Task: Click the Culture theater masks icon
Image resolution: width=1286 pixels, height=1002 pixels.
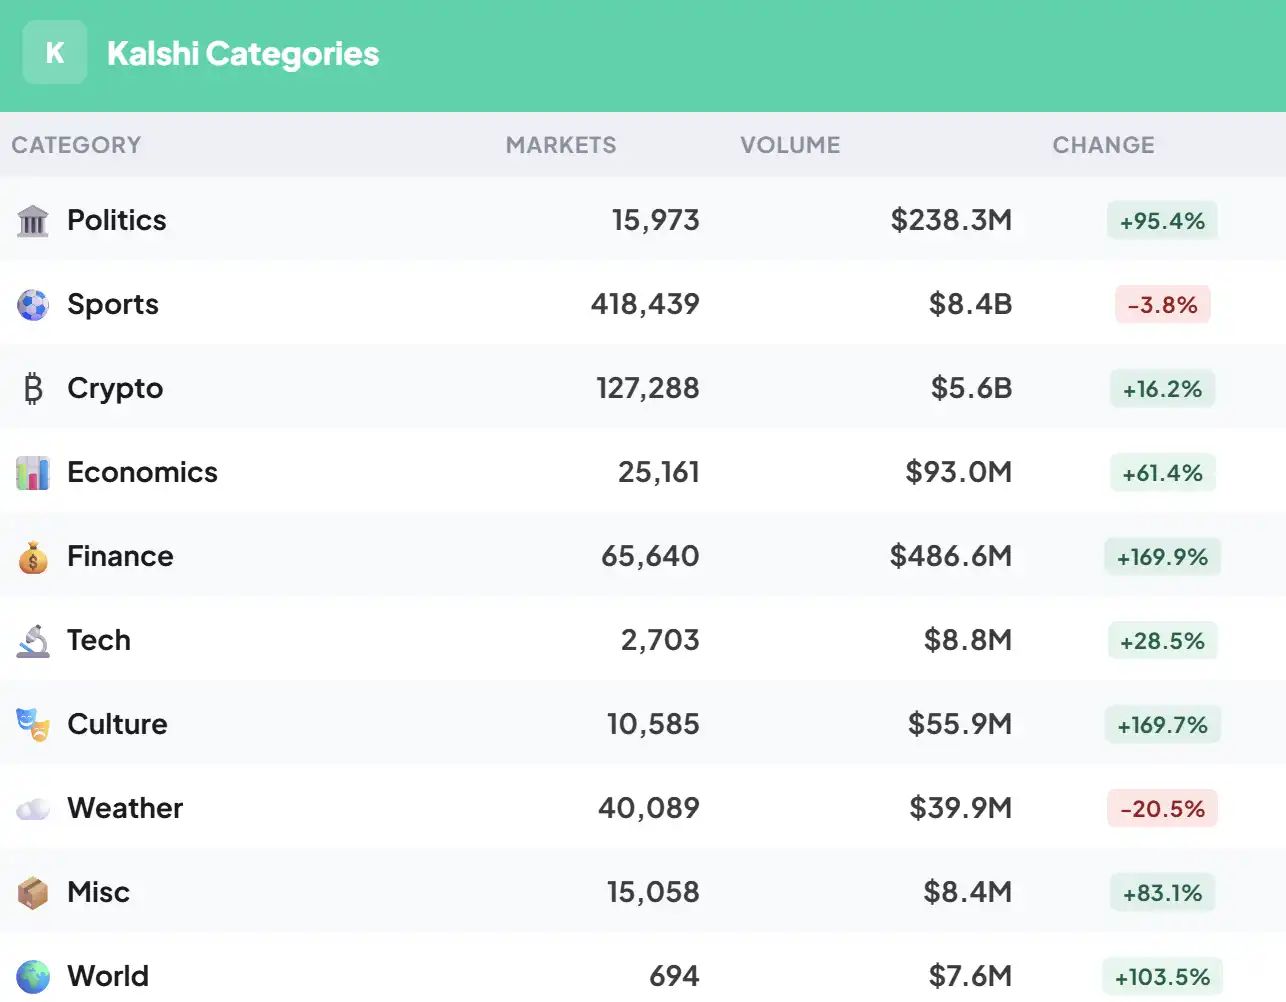Action: [x=33, y=724]
